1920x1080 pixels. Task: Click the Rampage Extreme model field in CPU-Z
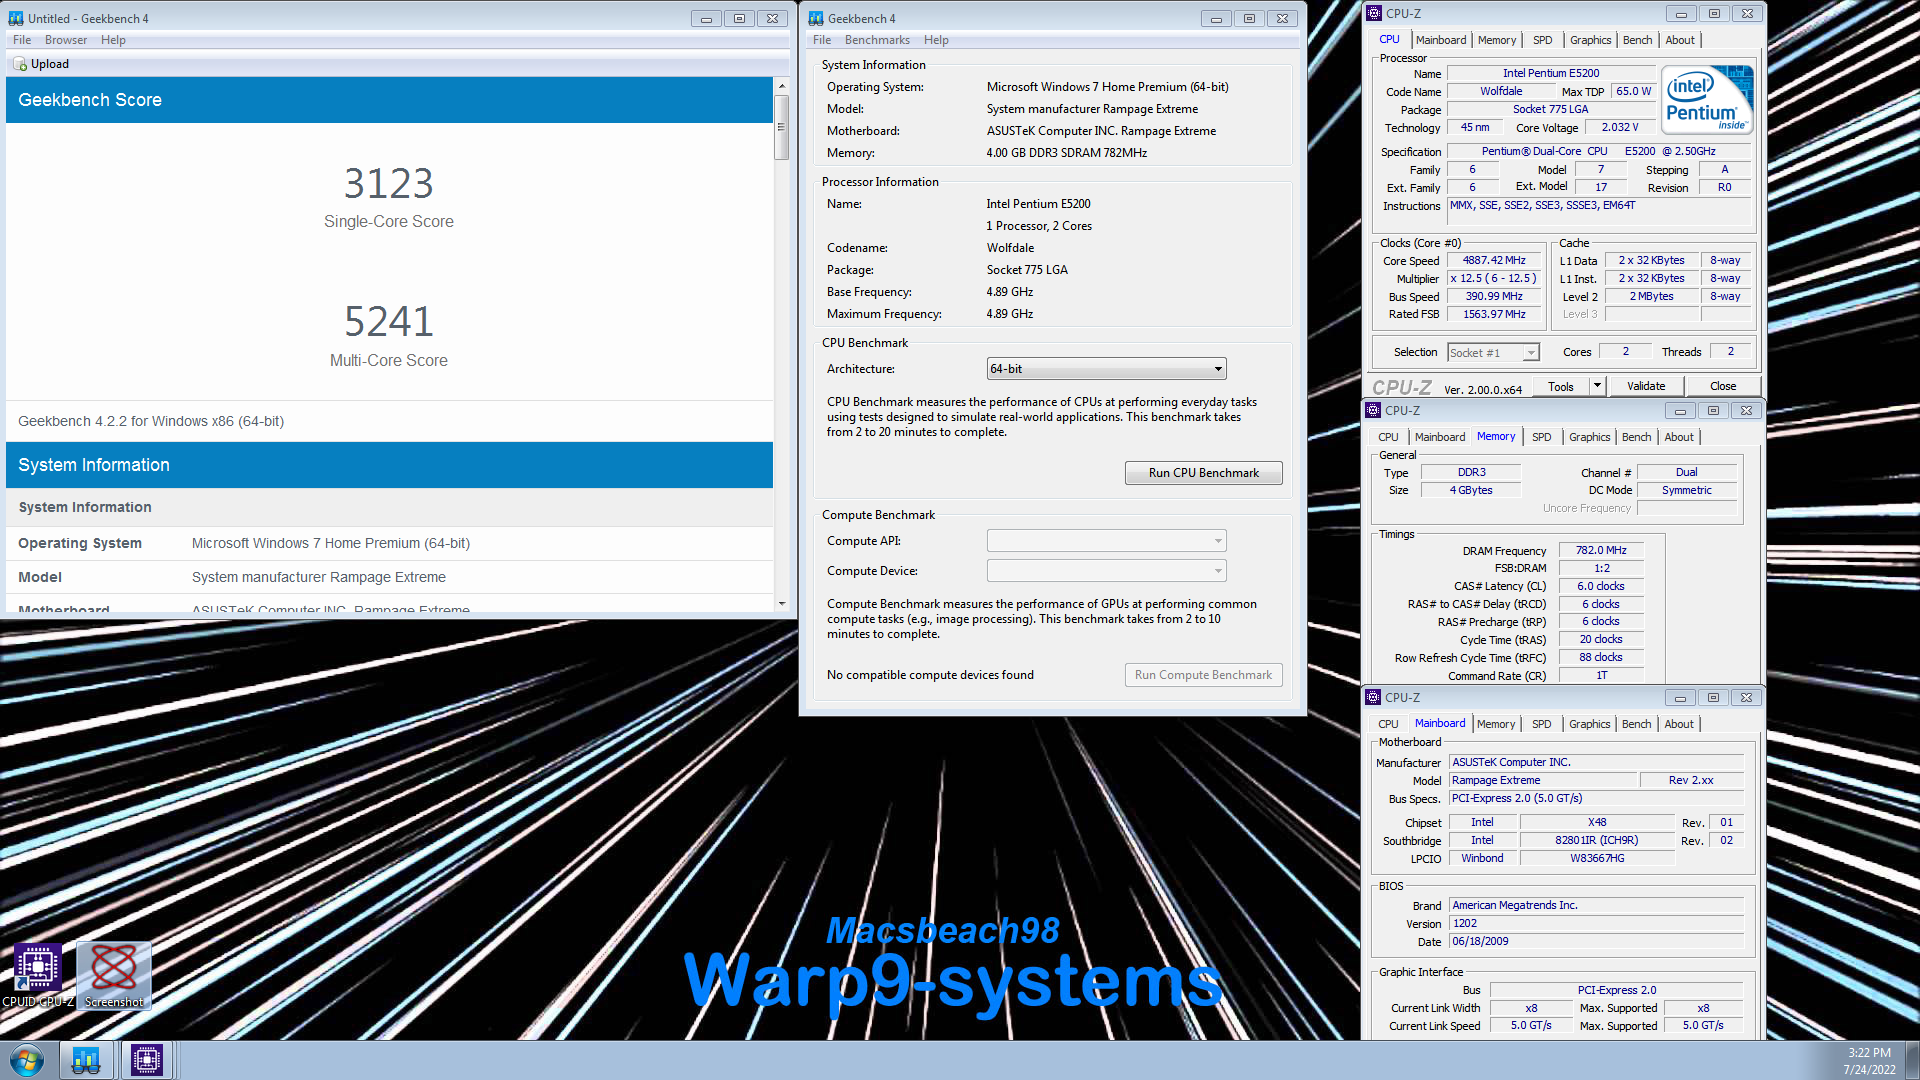click(x=1543, y=781)
